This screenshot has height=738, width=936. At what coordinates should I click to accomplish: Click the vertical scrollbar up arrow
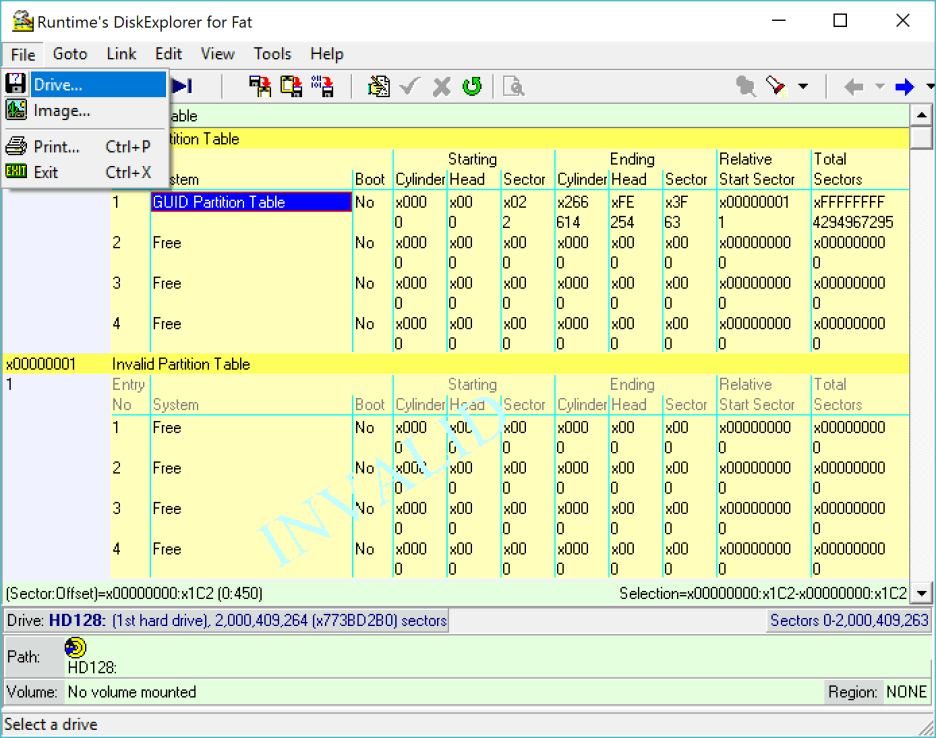tap(922, 116)
